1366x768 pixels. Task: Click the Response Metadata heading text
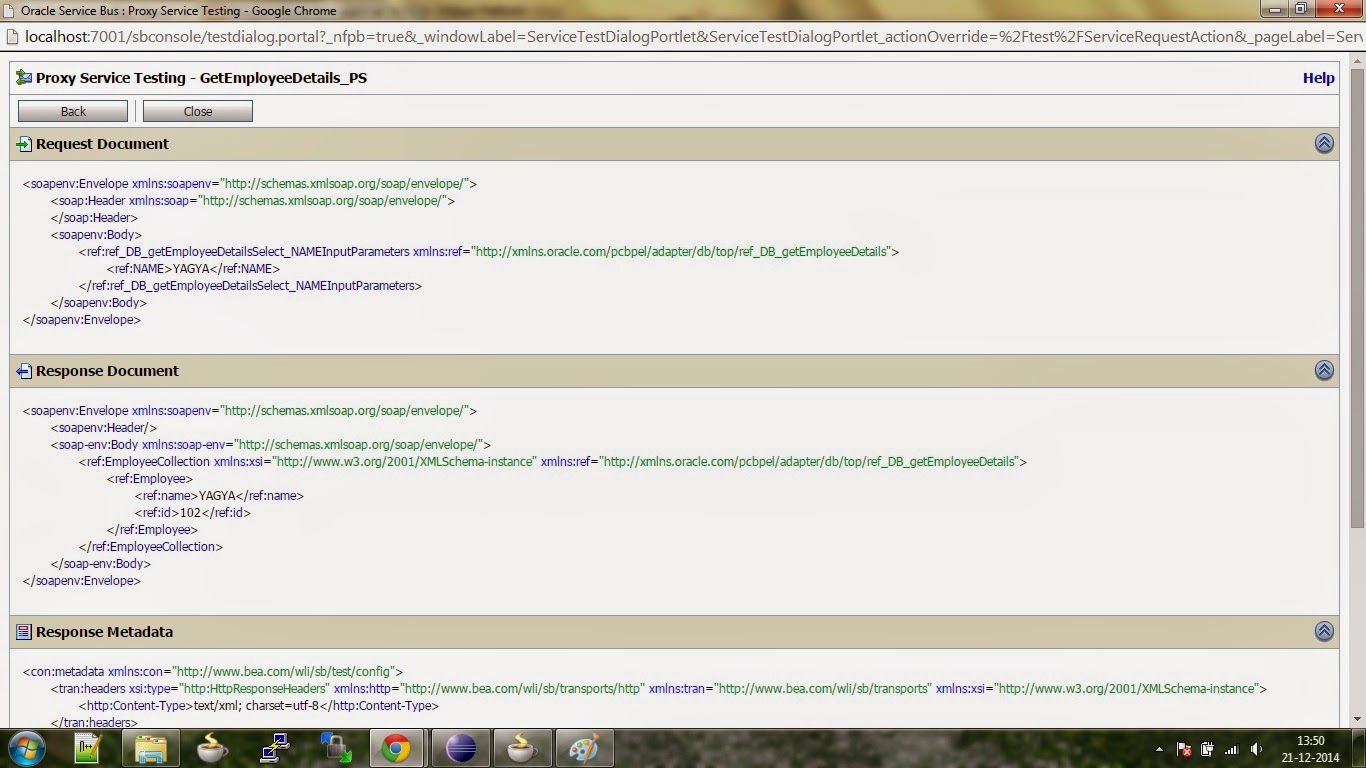(x=104, y=632)
